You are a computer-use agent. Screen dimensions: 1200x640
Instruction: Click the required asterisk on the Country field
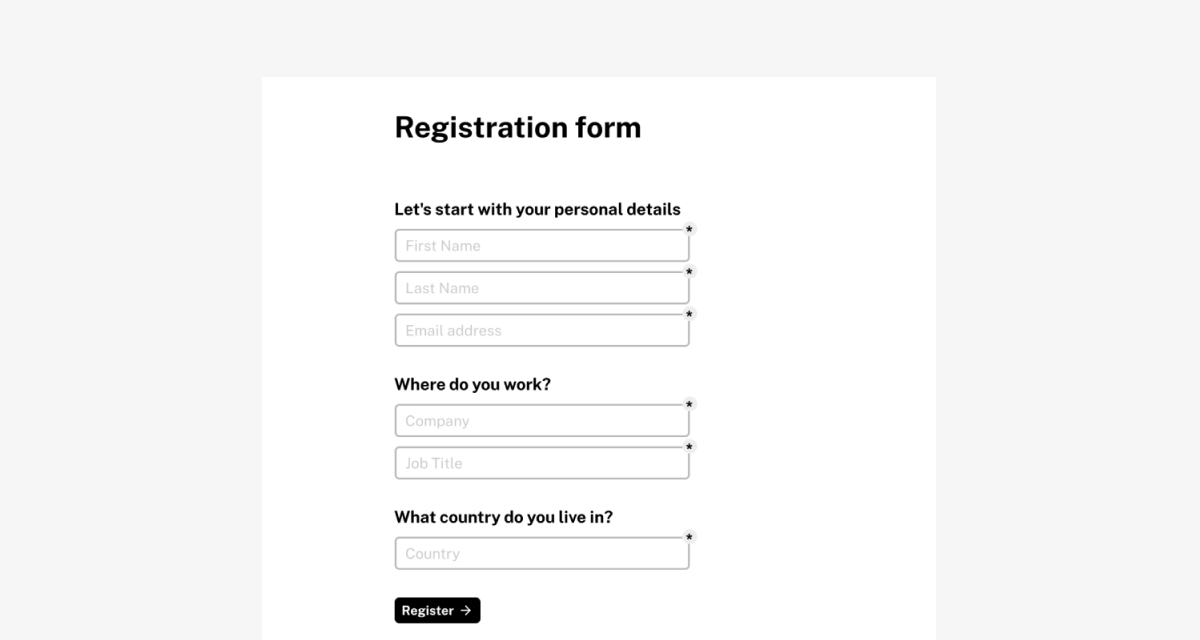[x=689, y=538]
